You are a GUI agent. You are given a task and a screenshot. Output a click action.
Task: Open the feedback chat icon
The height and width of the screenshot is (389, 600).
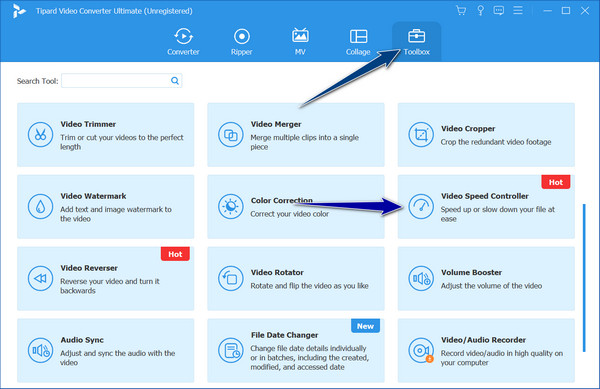tap(499, 11)
